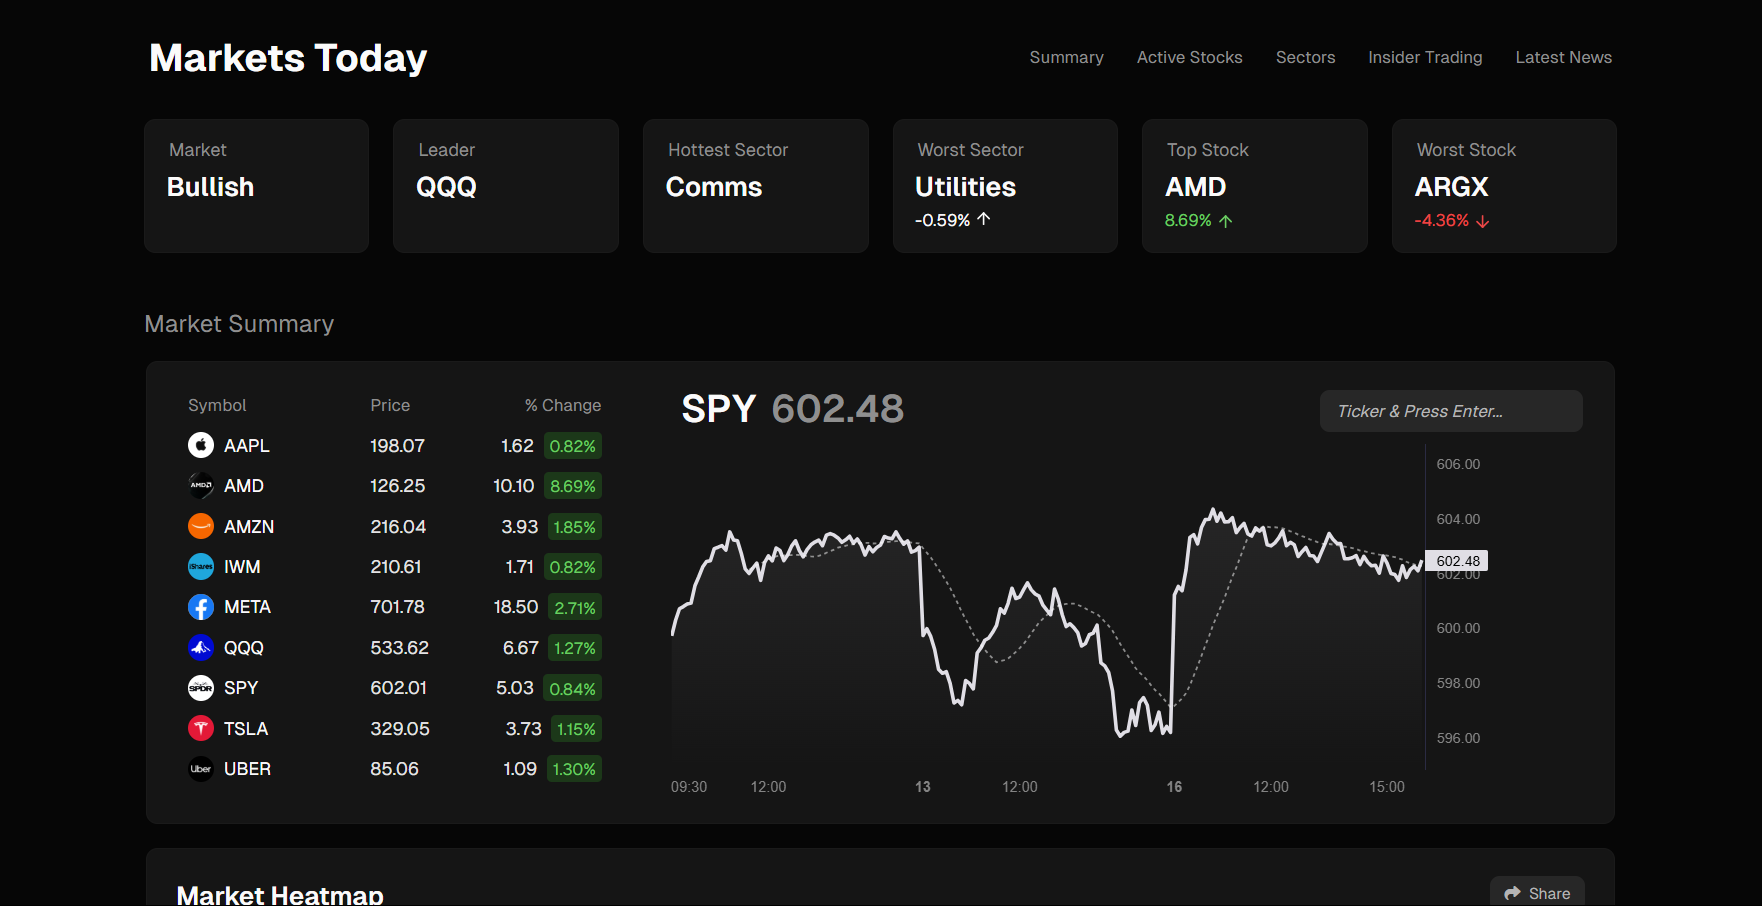Open the Summary nav item
This screenshot has width=1762, height=906.
coord(1066,57)
